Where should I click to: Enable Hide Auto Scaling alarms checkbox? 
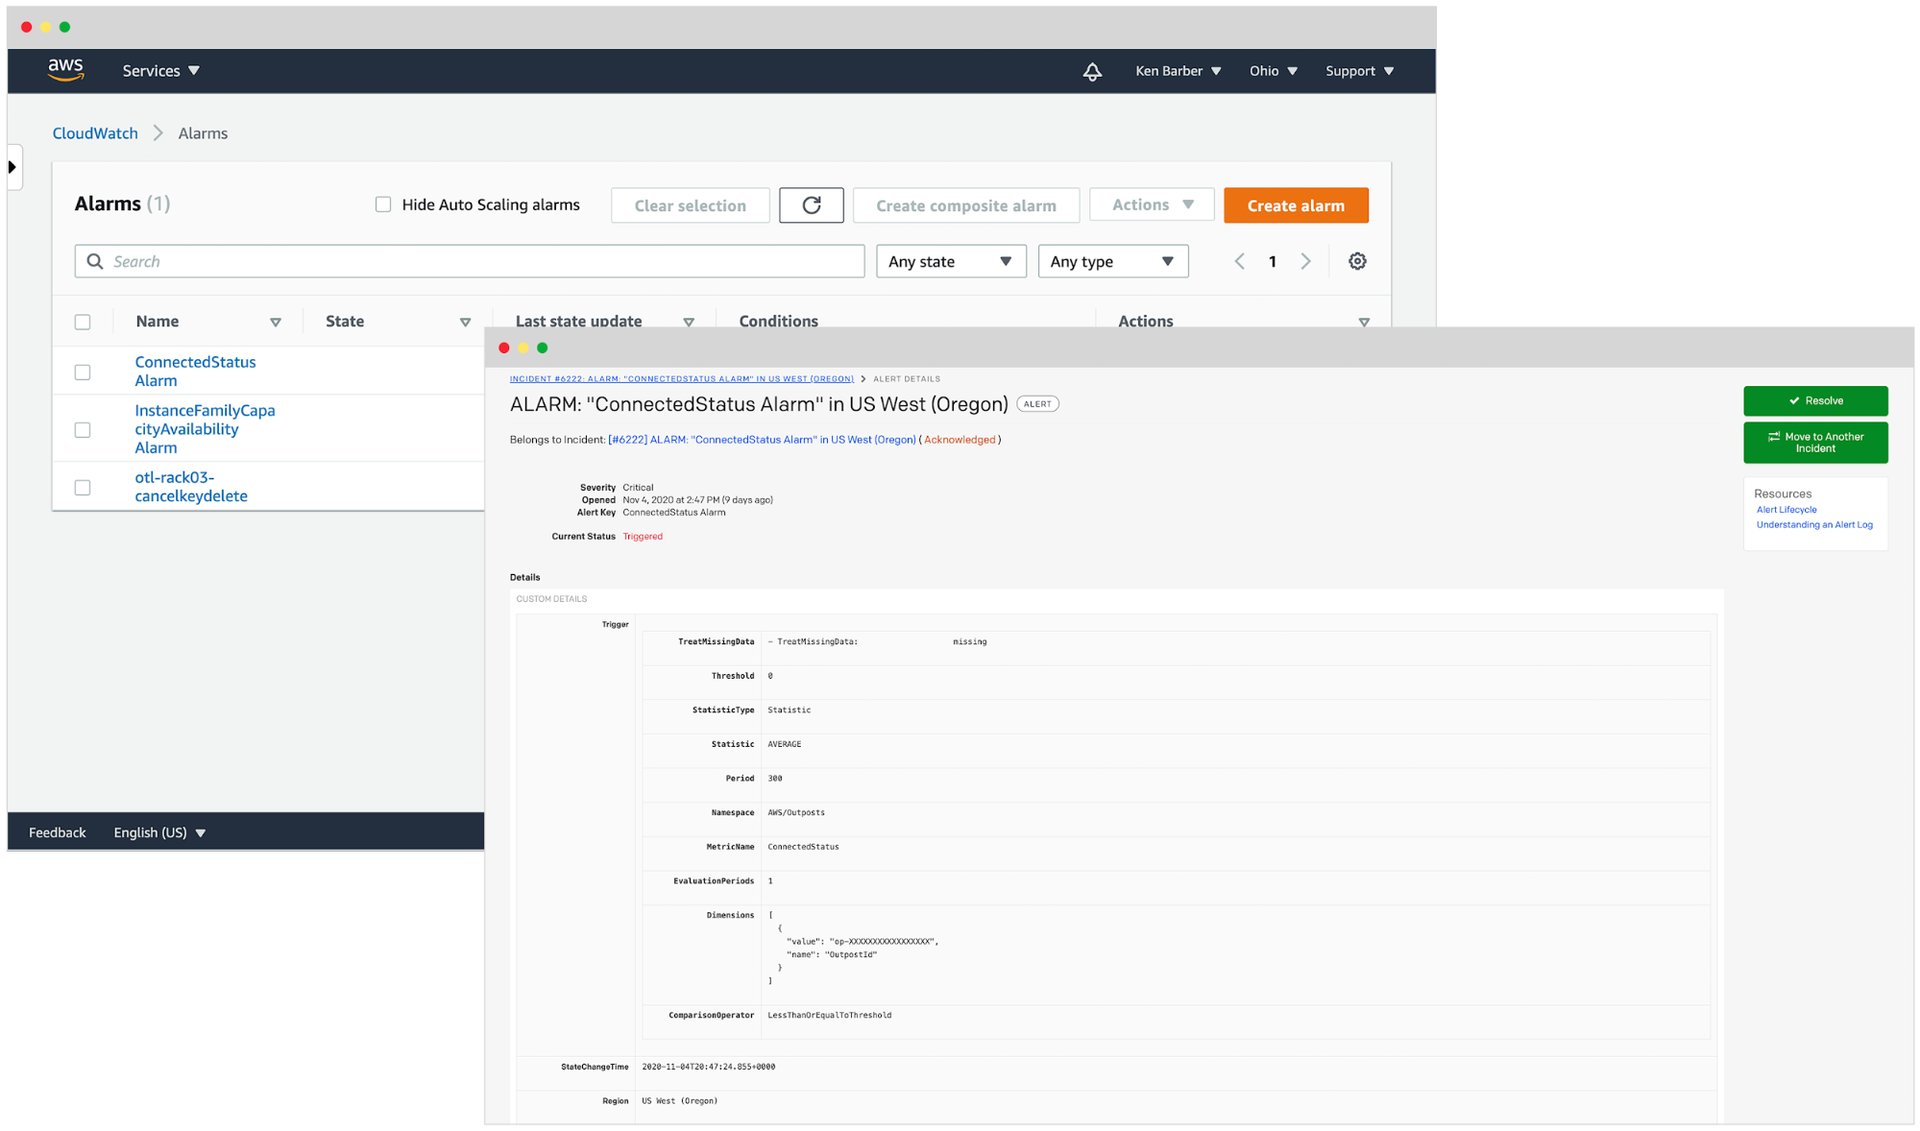[383, 204]
